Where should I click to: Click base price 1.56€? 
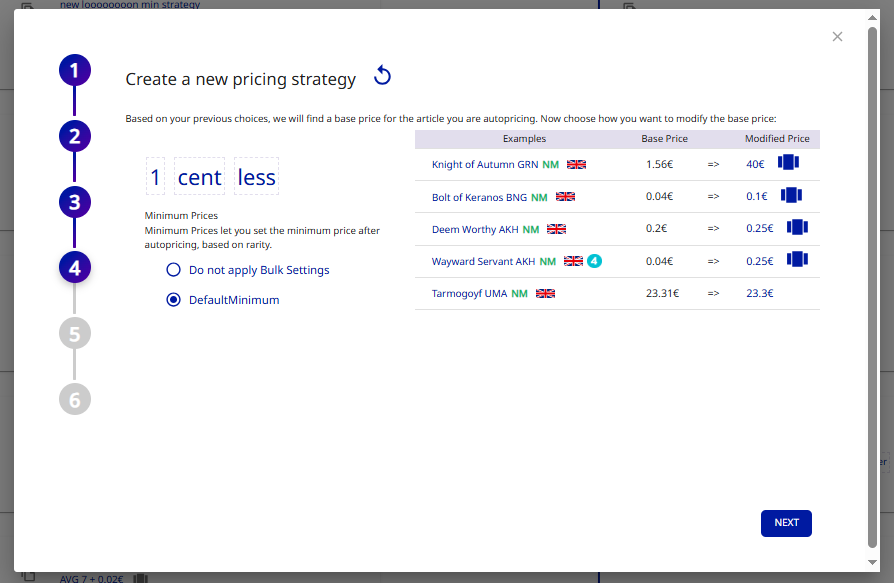(x=659, y=164)
